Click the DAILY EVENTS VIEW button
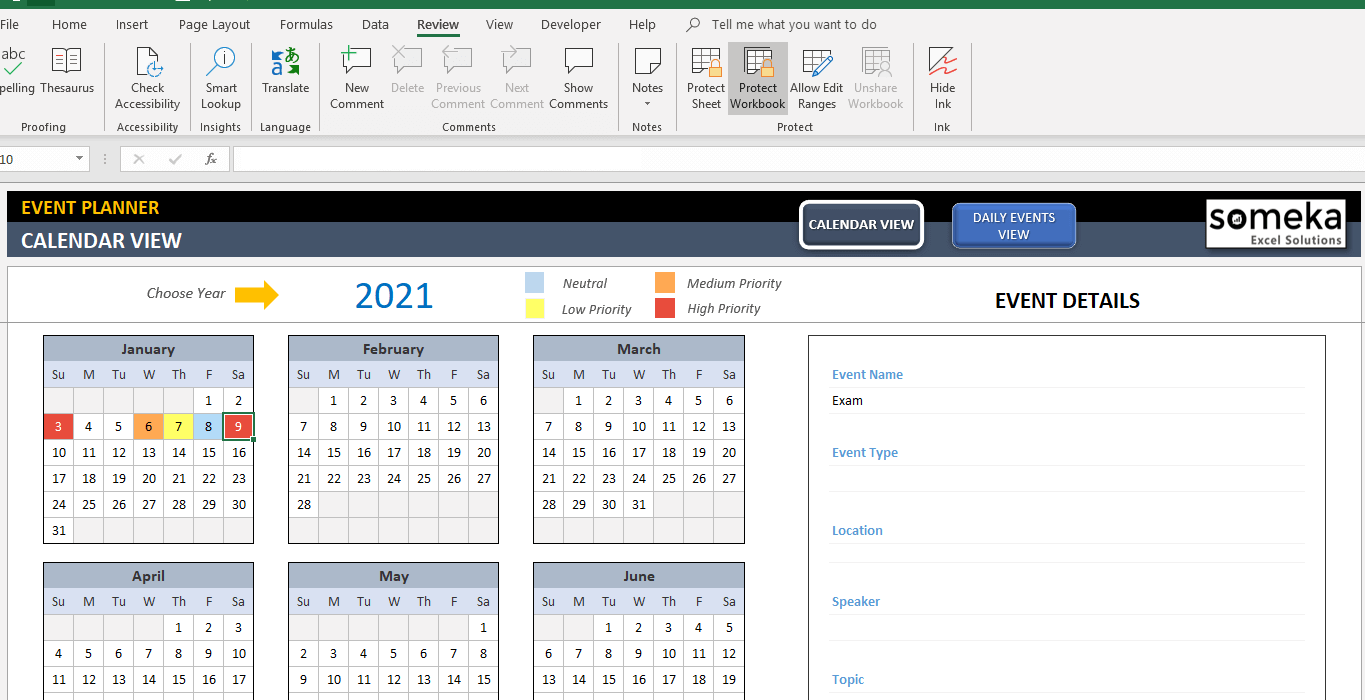 pyautogui.click(x=1013, y=226)
